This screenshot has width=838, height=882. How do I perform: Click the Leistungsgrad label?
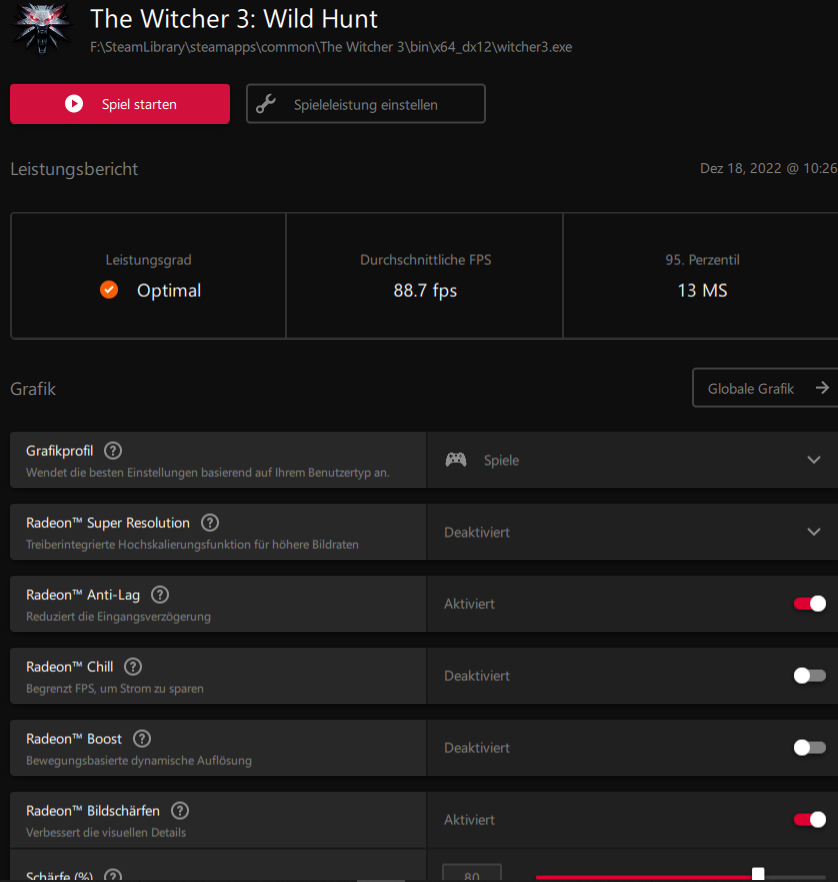point(148,260)
